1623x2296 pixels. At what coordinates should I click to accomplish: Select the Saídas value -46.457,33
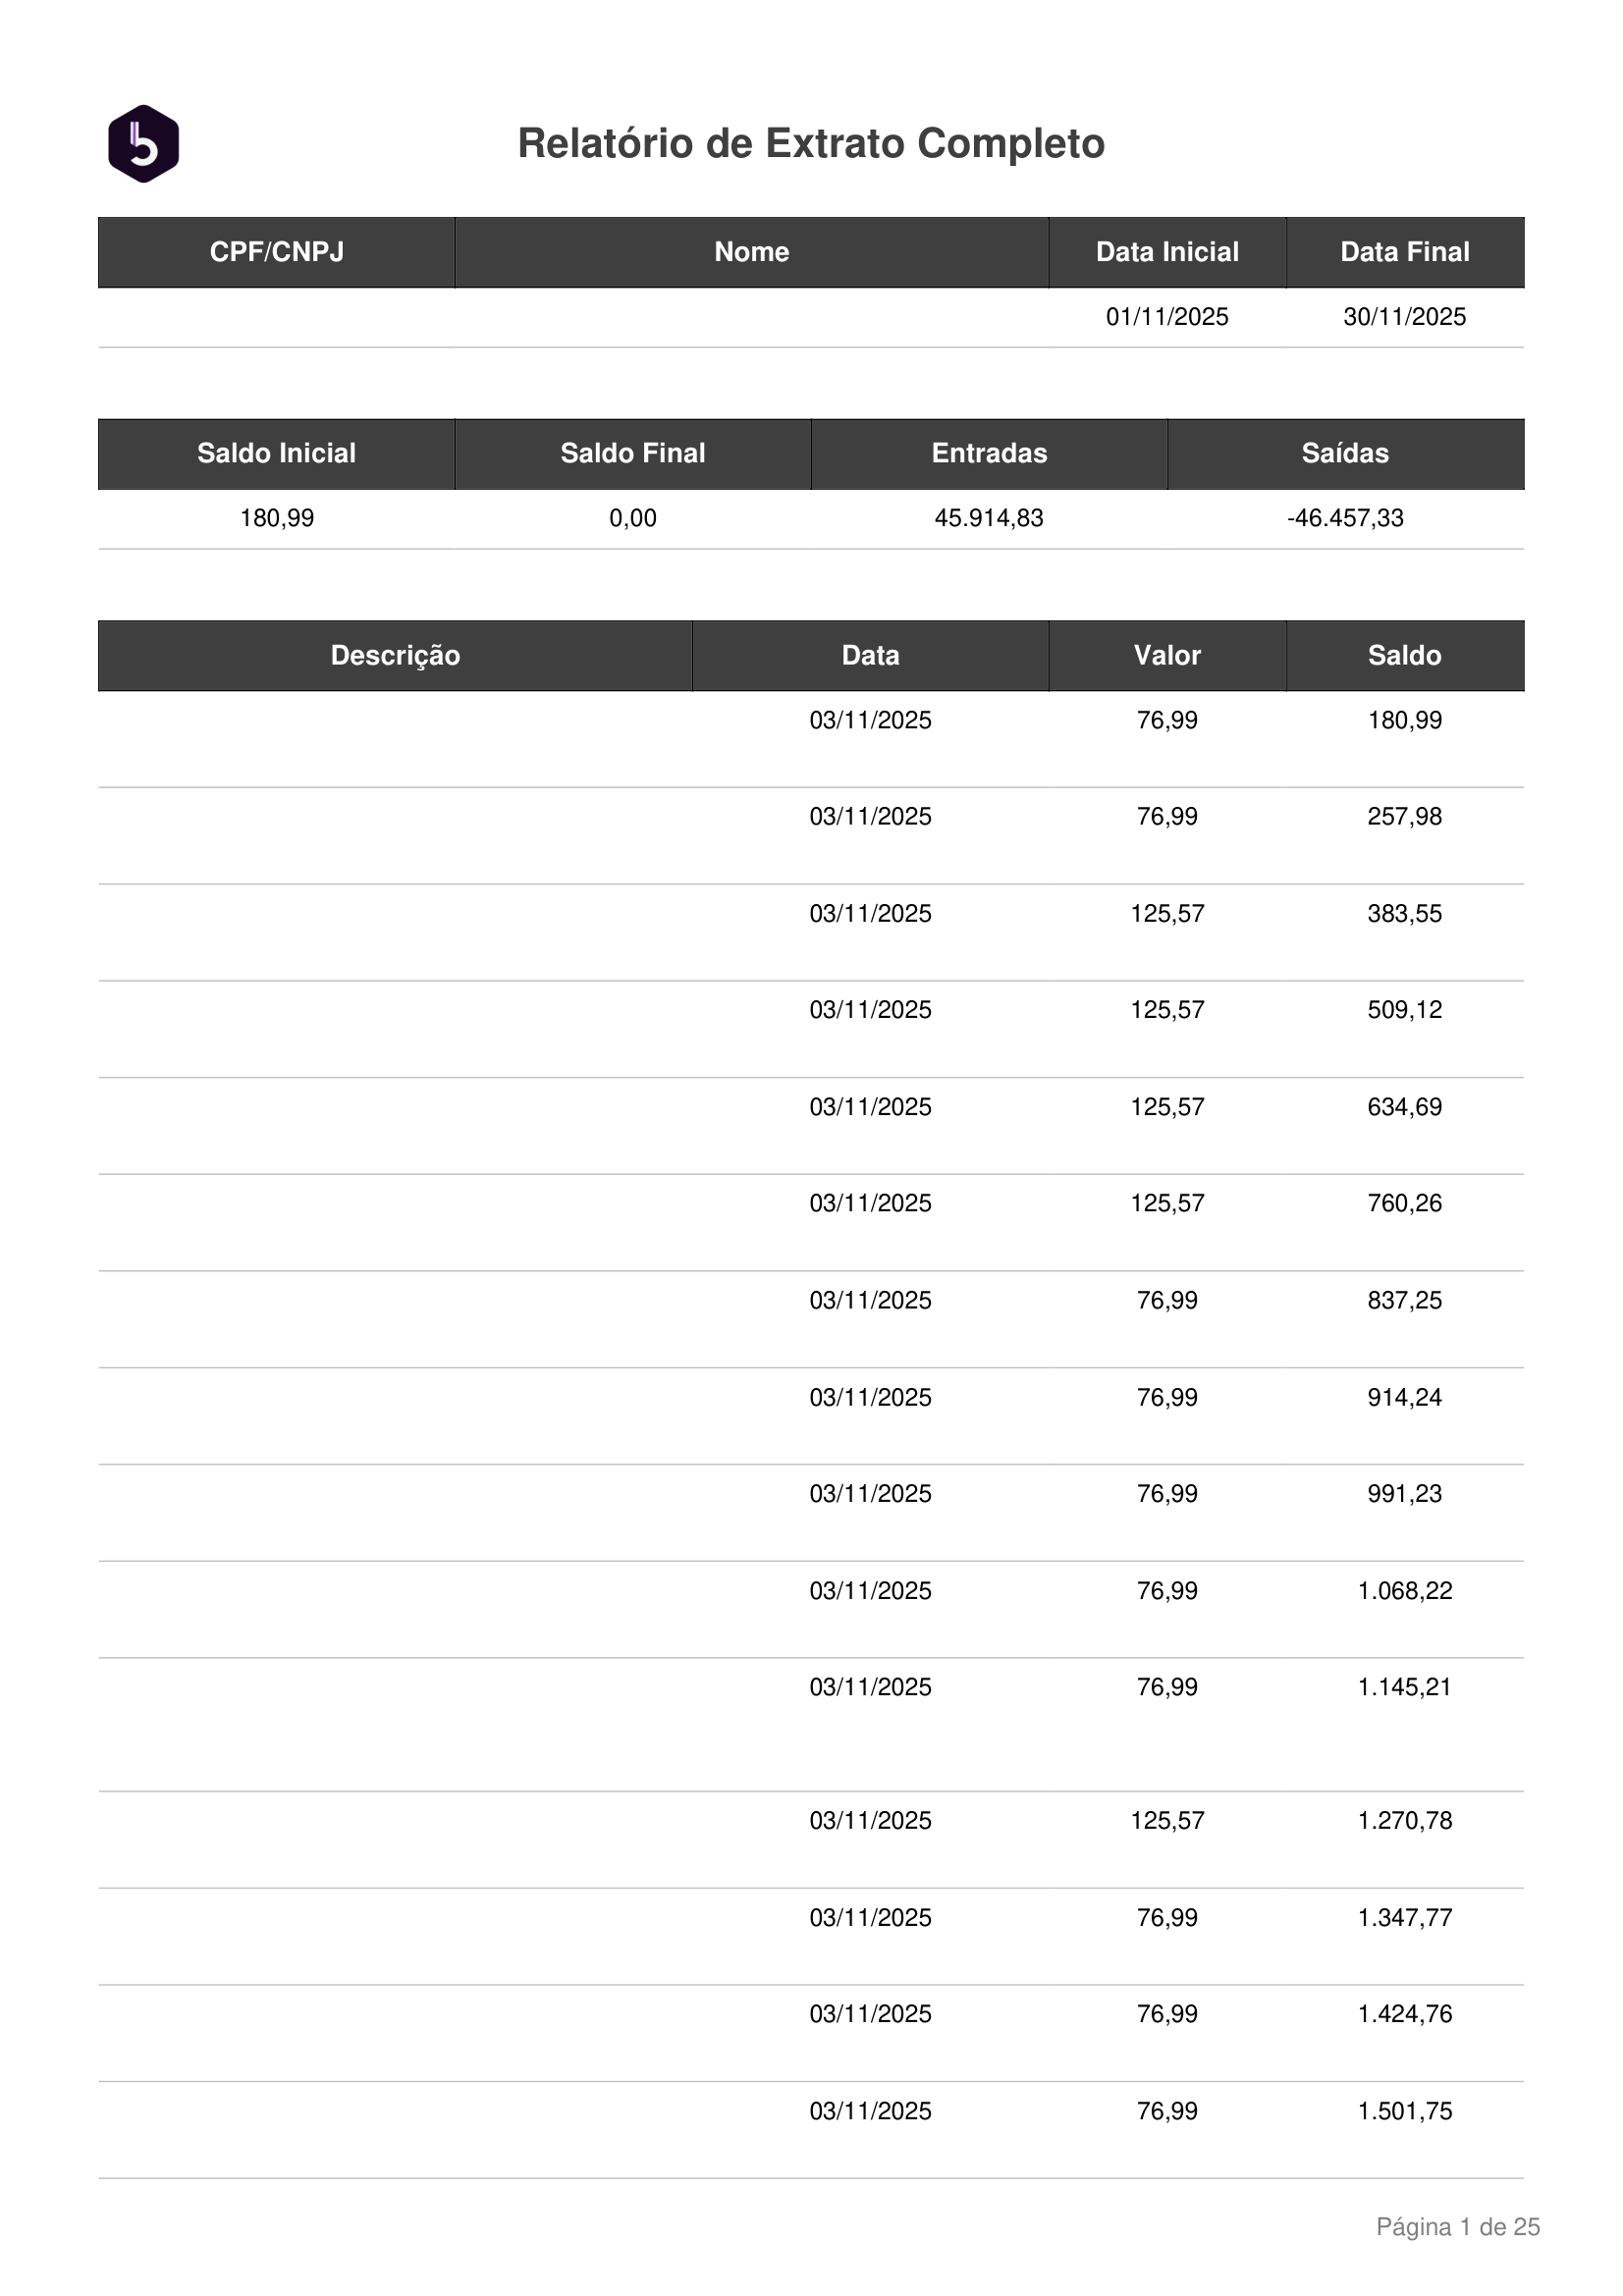click(1345, 518)
